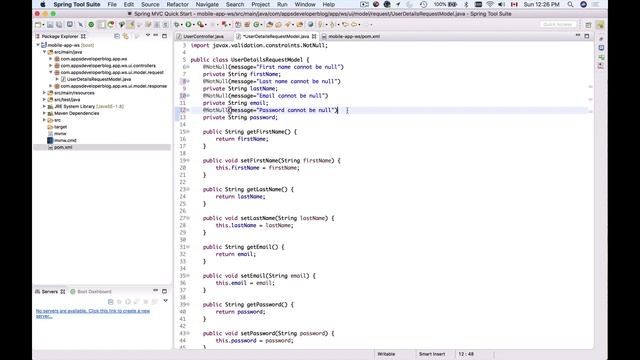Screen dimensions: 640x360
Task: Collapse the mobile-app-ws project node
Action: click(38, 45)
